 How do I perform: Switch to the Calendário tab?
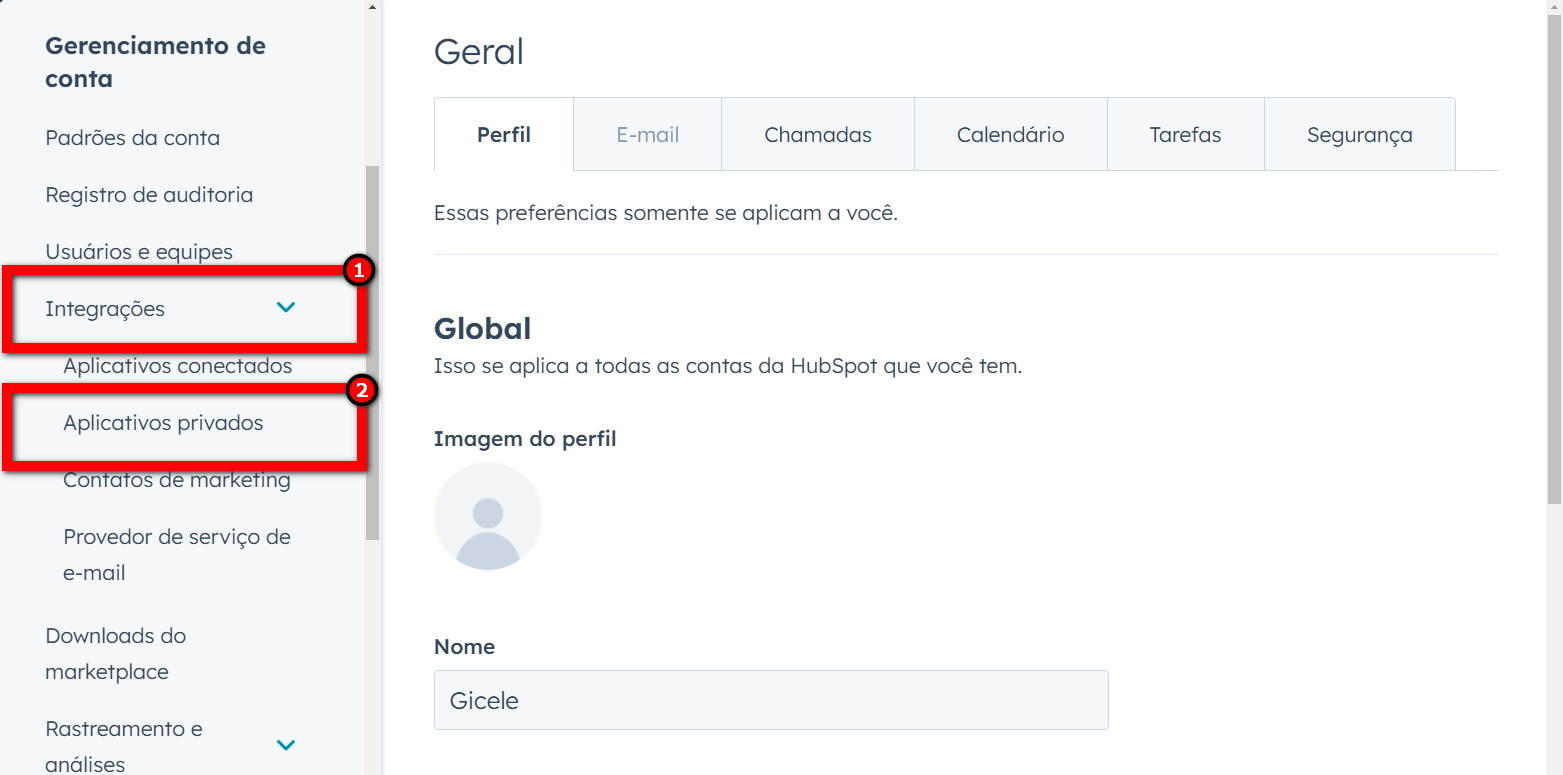tap(1010, 133)
